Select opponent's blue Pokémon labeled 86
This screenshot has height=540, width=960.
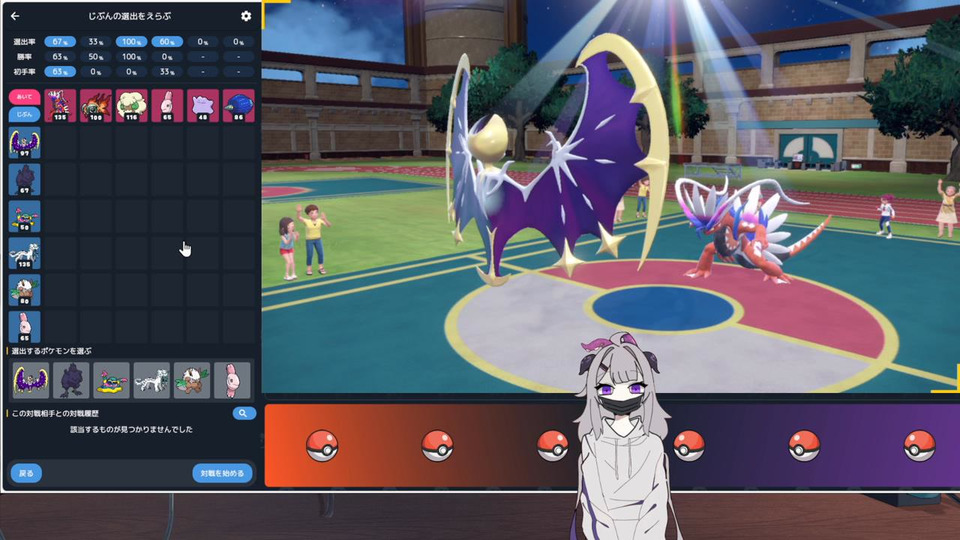(x=239, y=105)
